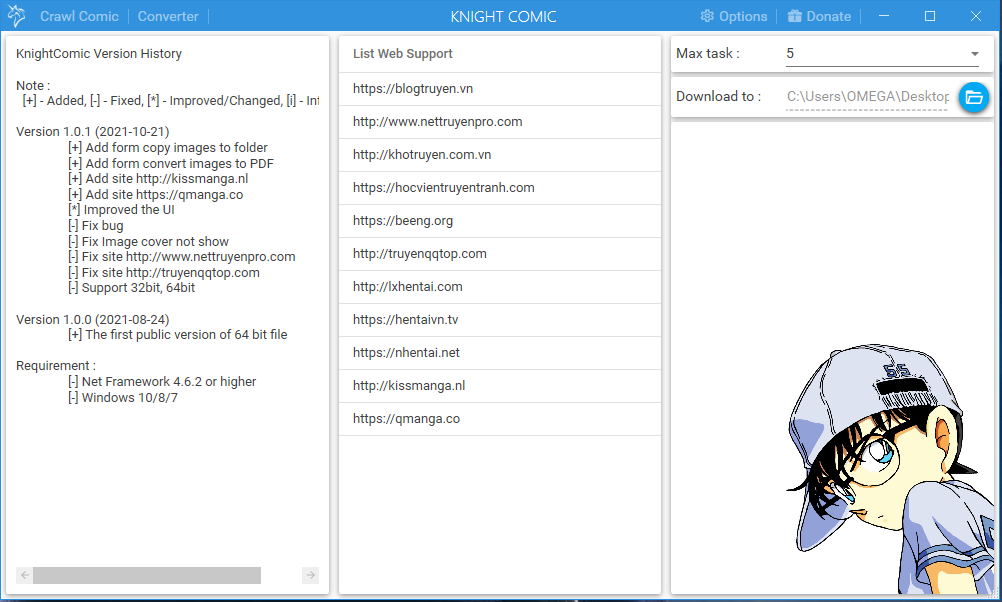Click the 'Fix site http://www.nettruyenpro.com' changelog line
This screenshot has height=602, width=1002.
click(x=182, y=257)
